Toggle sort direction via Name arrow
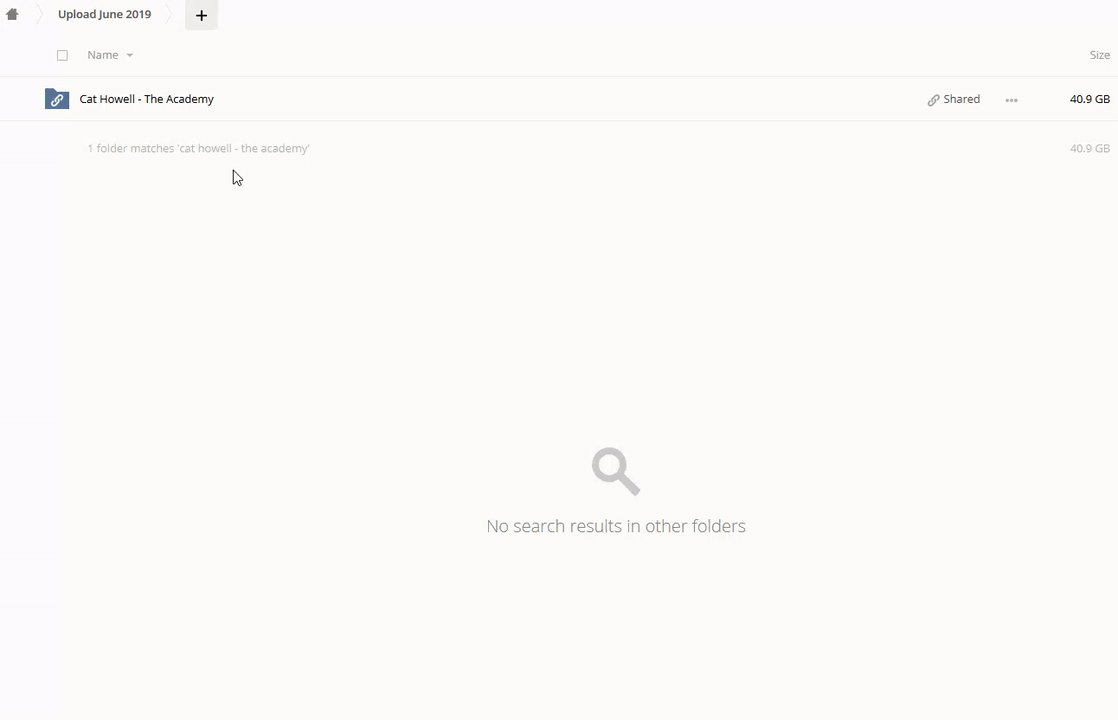Viewport: 1118px width, 720px height. pyautogui.click(x=130, y=56)
